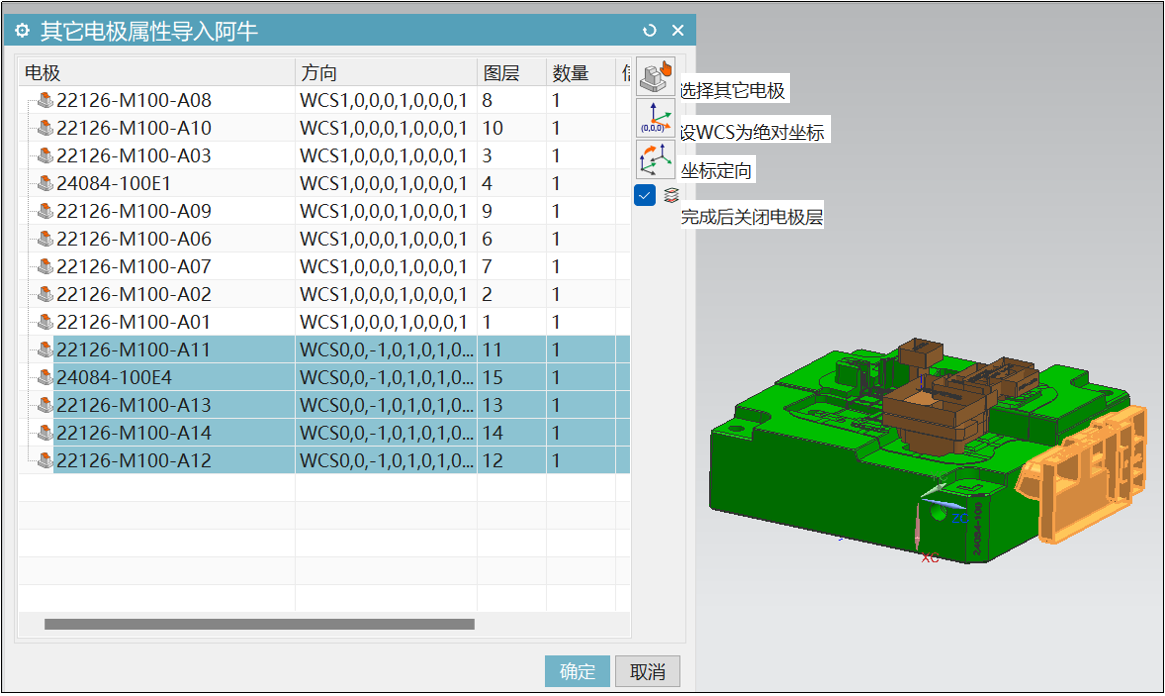Click the horizontal scrollbar under the table

tap(259, 625)
